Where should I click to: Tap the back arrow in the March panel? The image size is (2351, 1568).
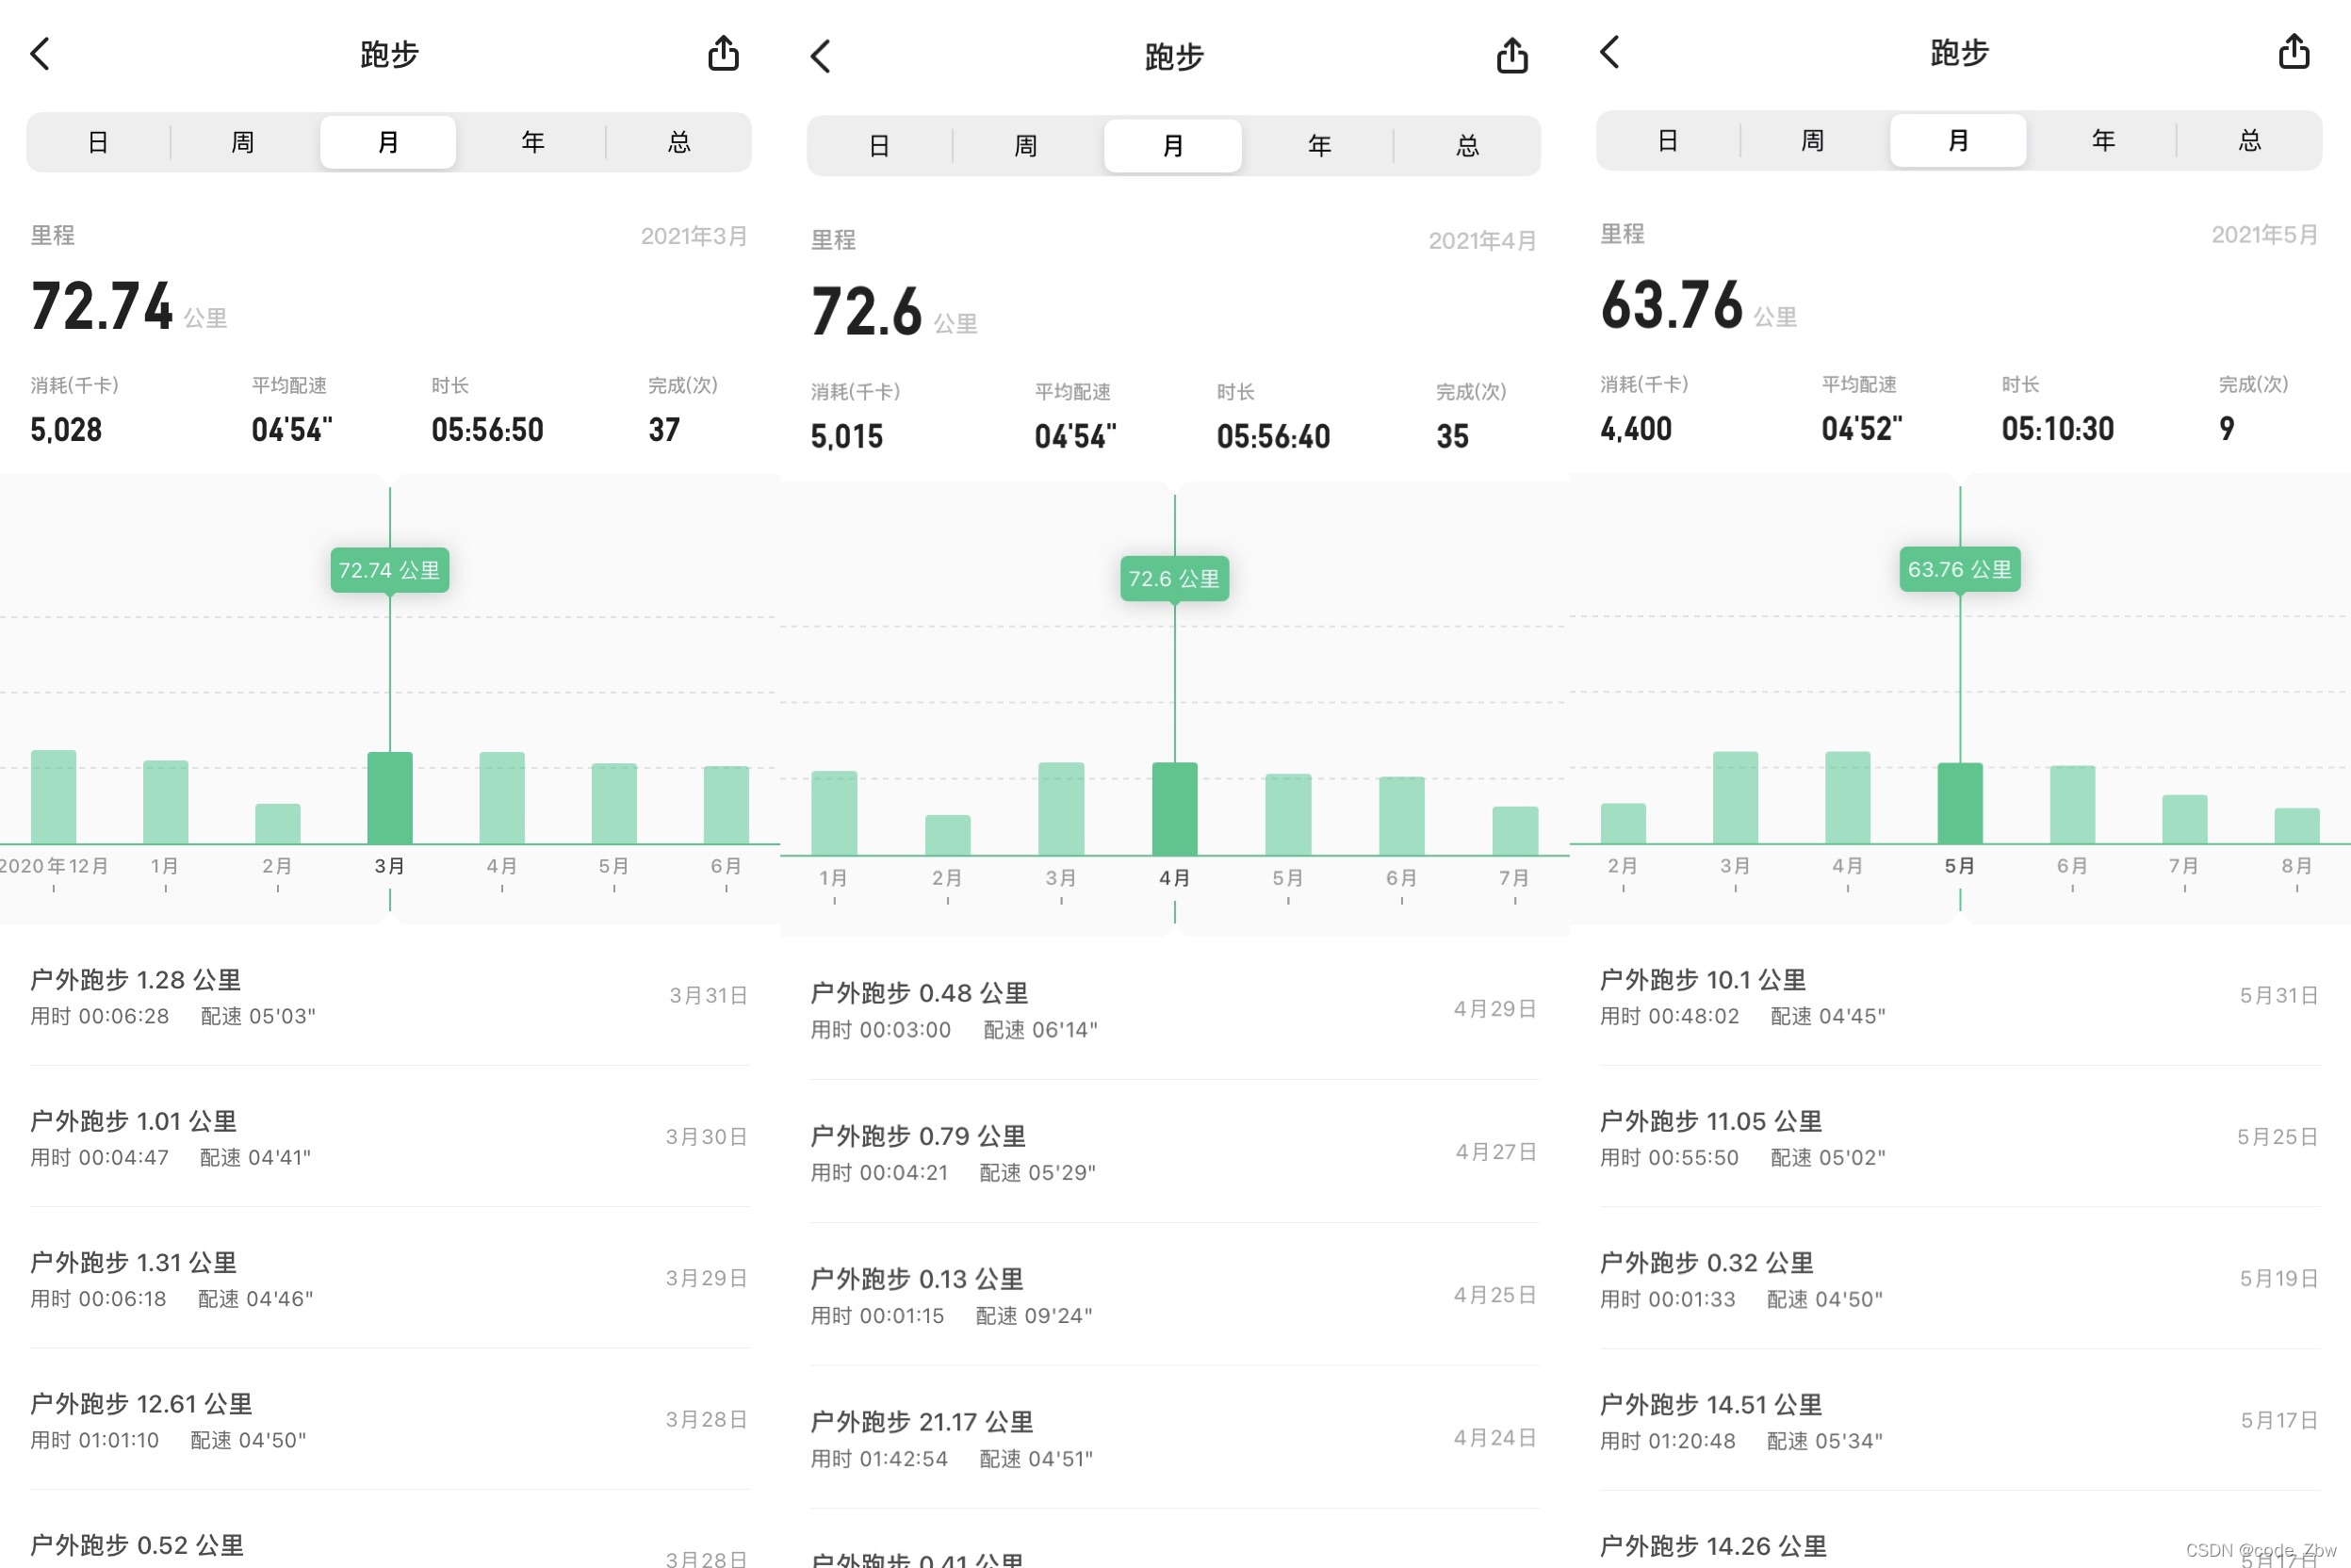click(x=40, y=53)
